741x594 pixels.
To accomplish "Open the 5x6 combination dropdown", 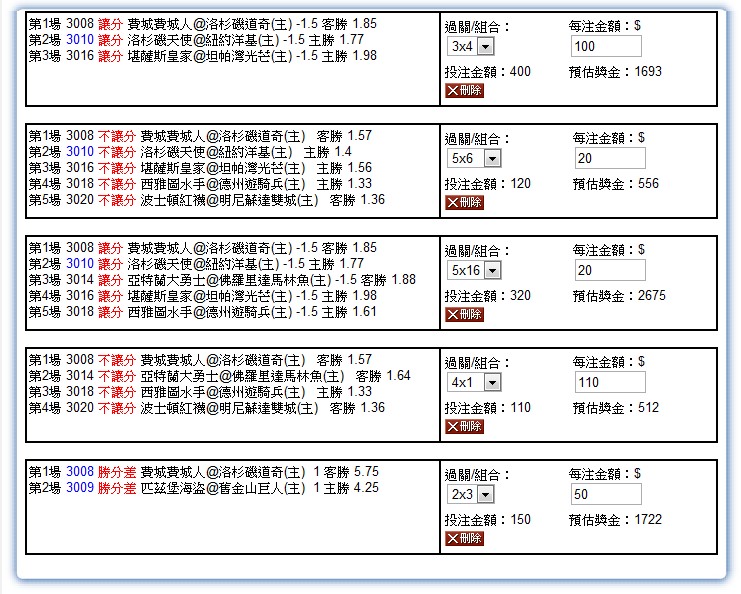I will [x=474, y=158].
